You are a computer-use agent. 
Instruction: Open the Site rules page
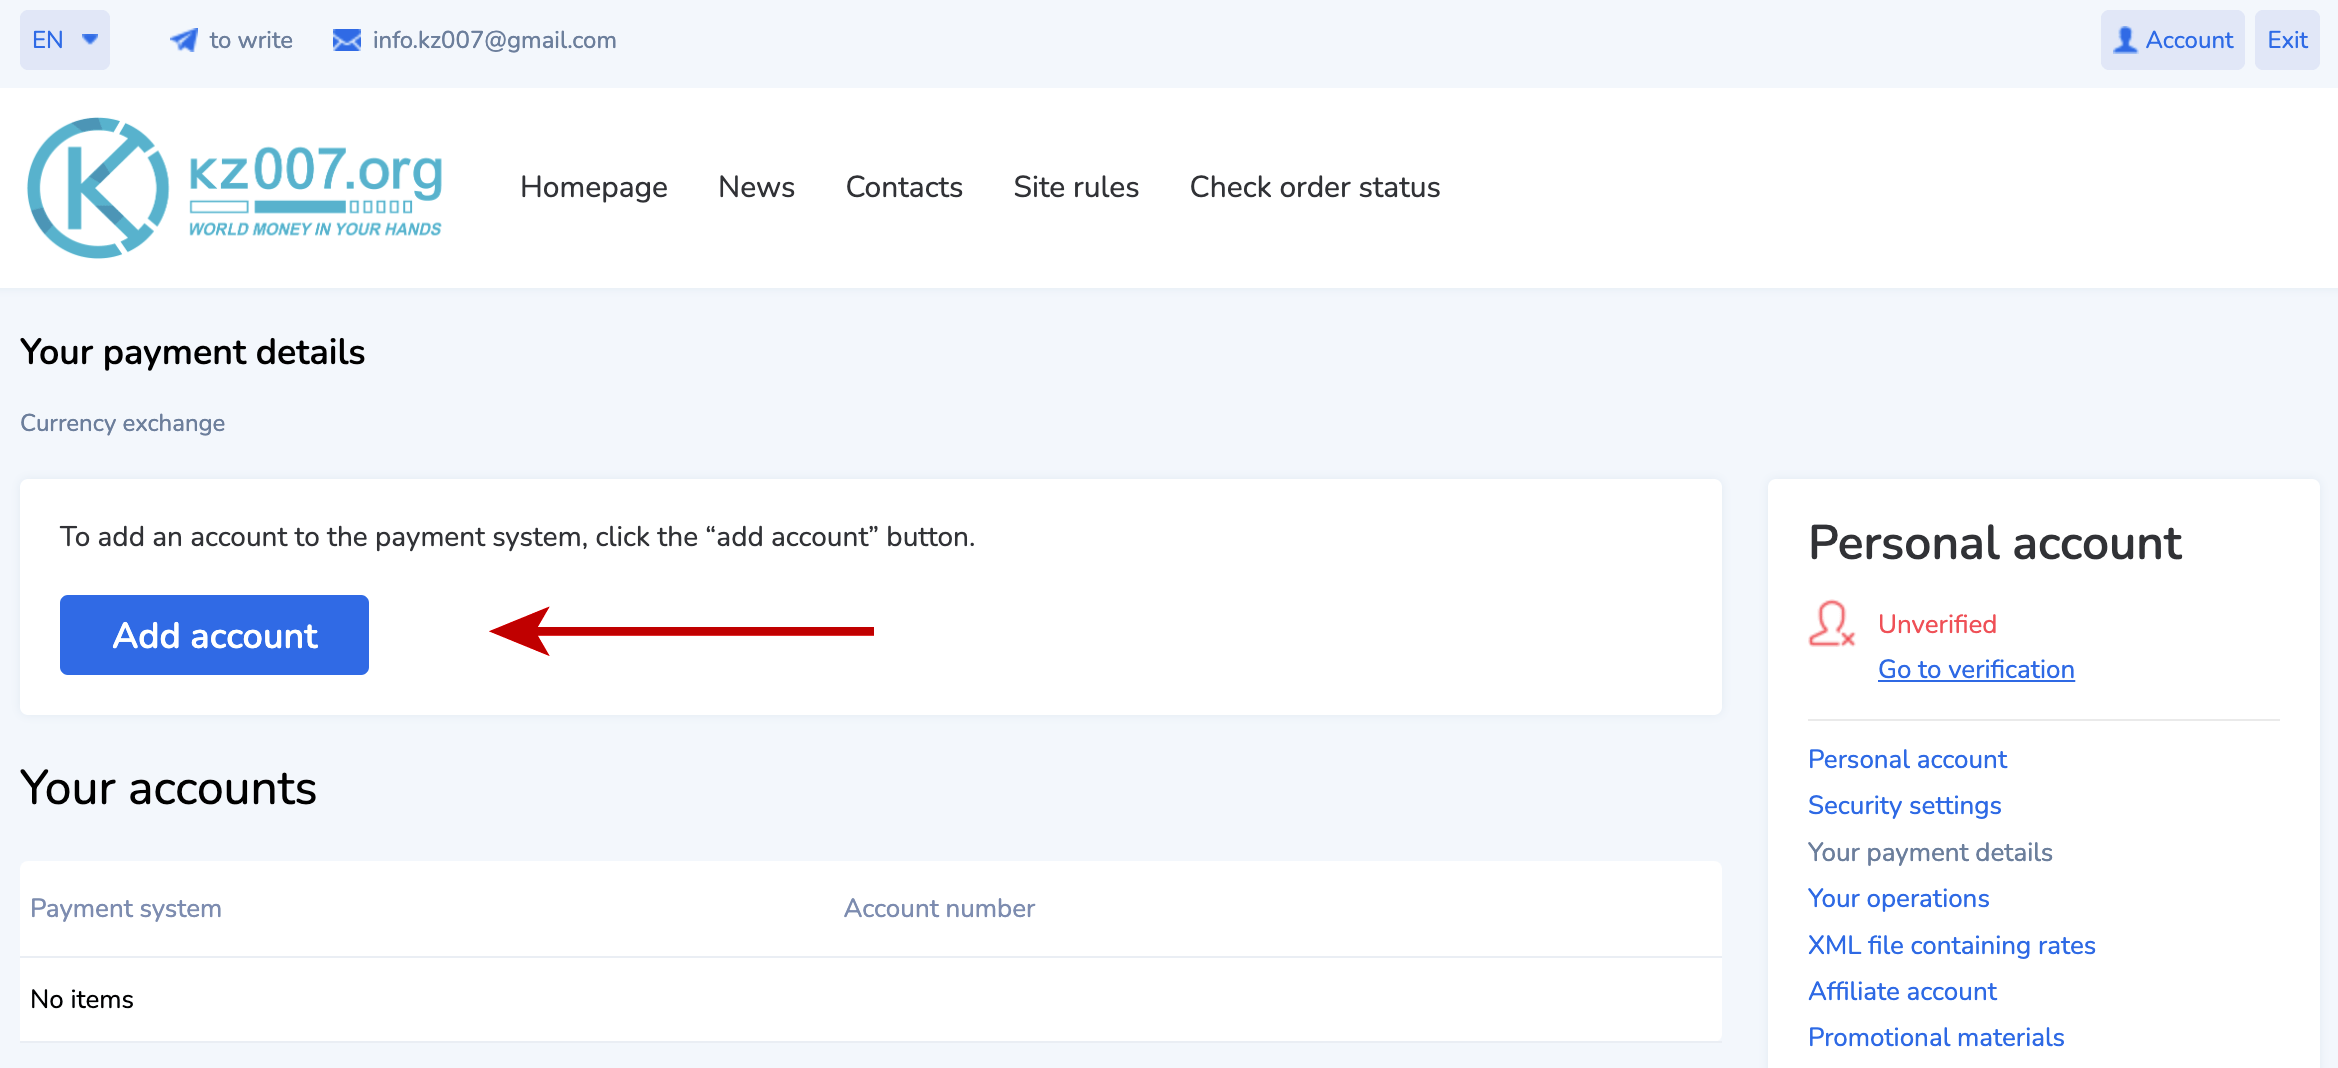click(1076, 187)
